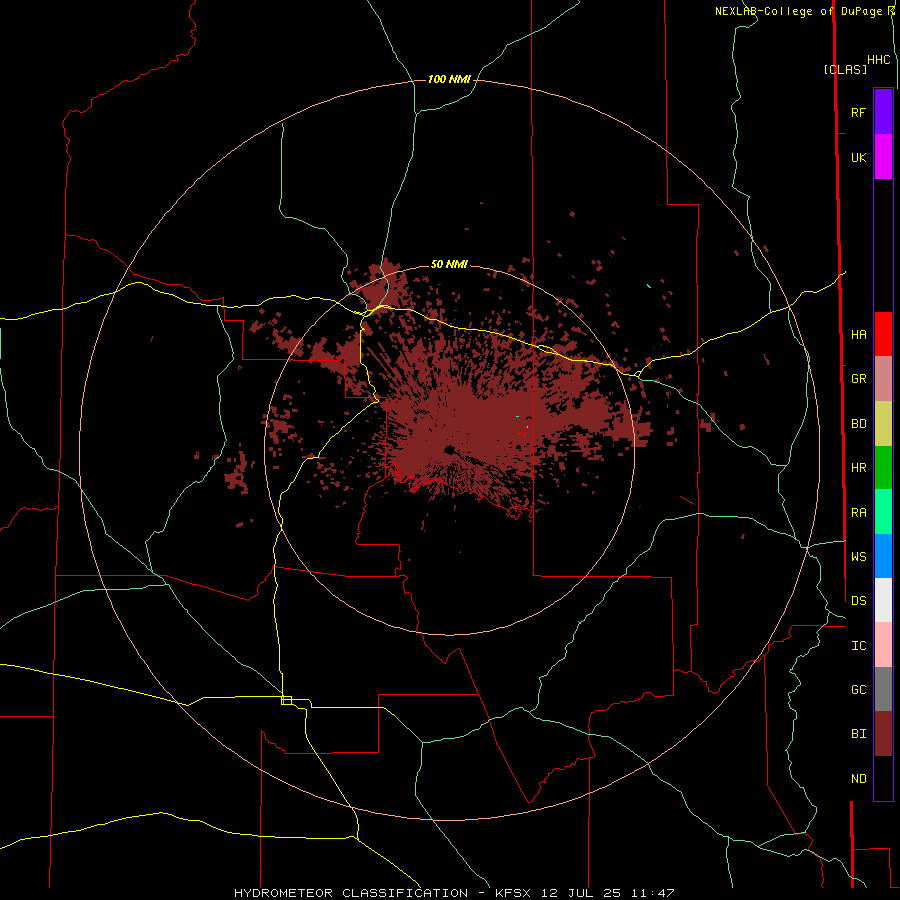This screenshot has width=900, height=900.
Task: Click the GR legend label
Action: click(858, 379)
